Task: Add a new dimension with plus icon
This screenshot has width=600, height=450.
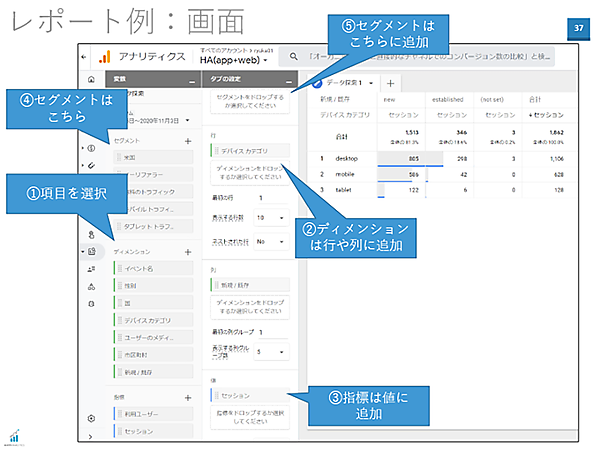Action: click(x=188, y=253)
